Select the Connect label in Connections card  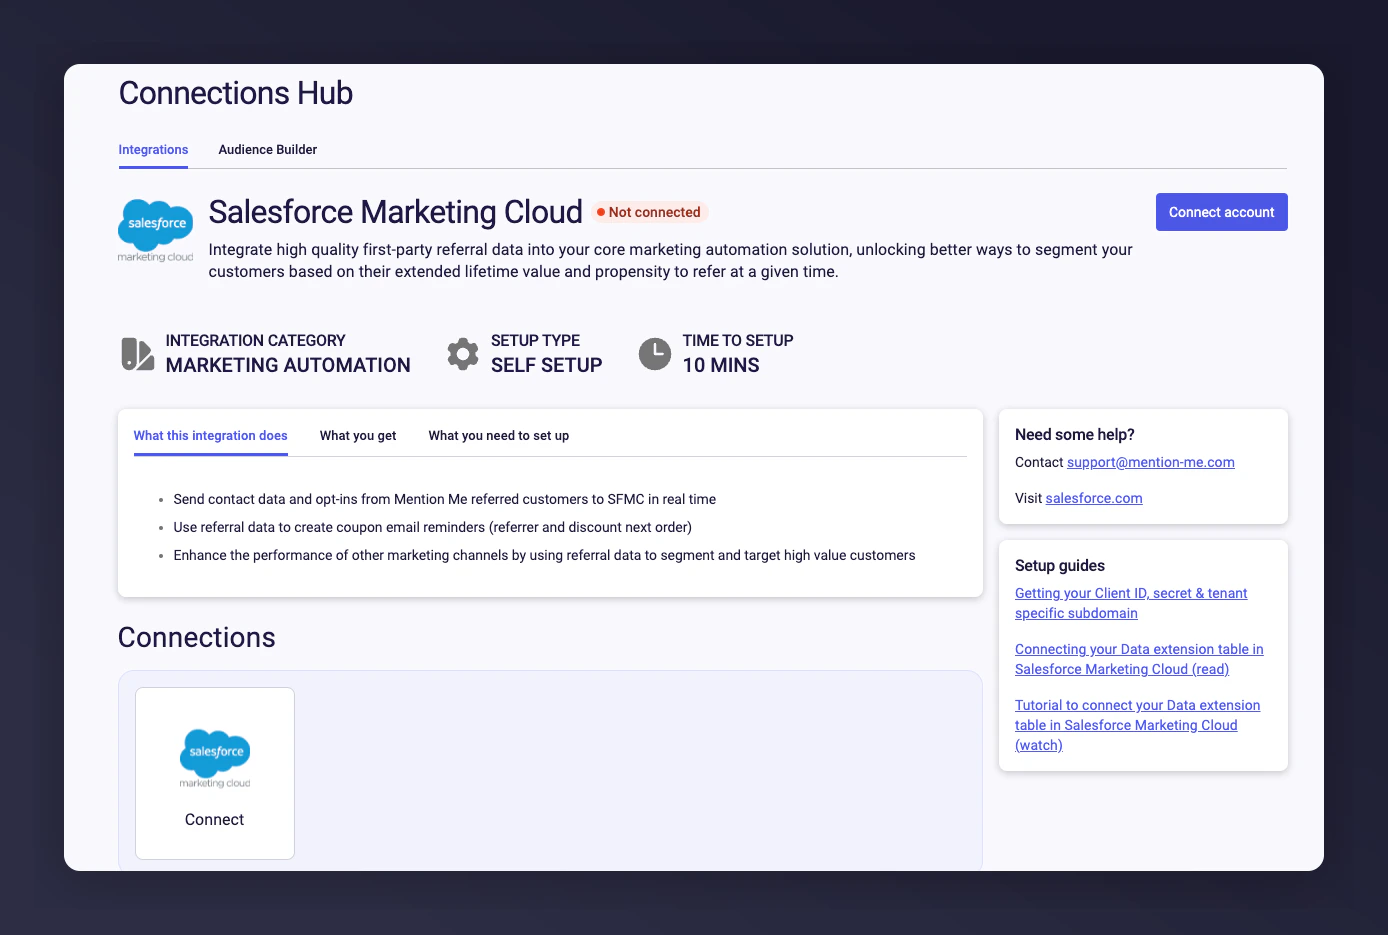(x=214, y=819)
